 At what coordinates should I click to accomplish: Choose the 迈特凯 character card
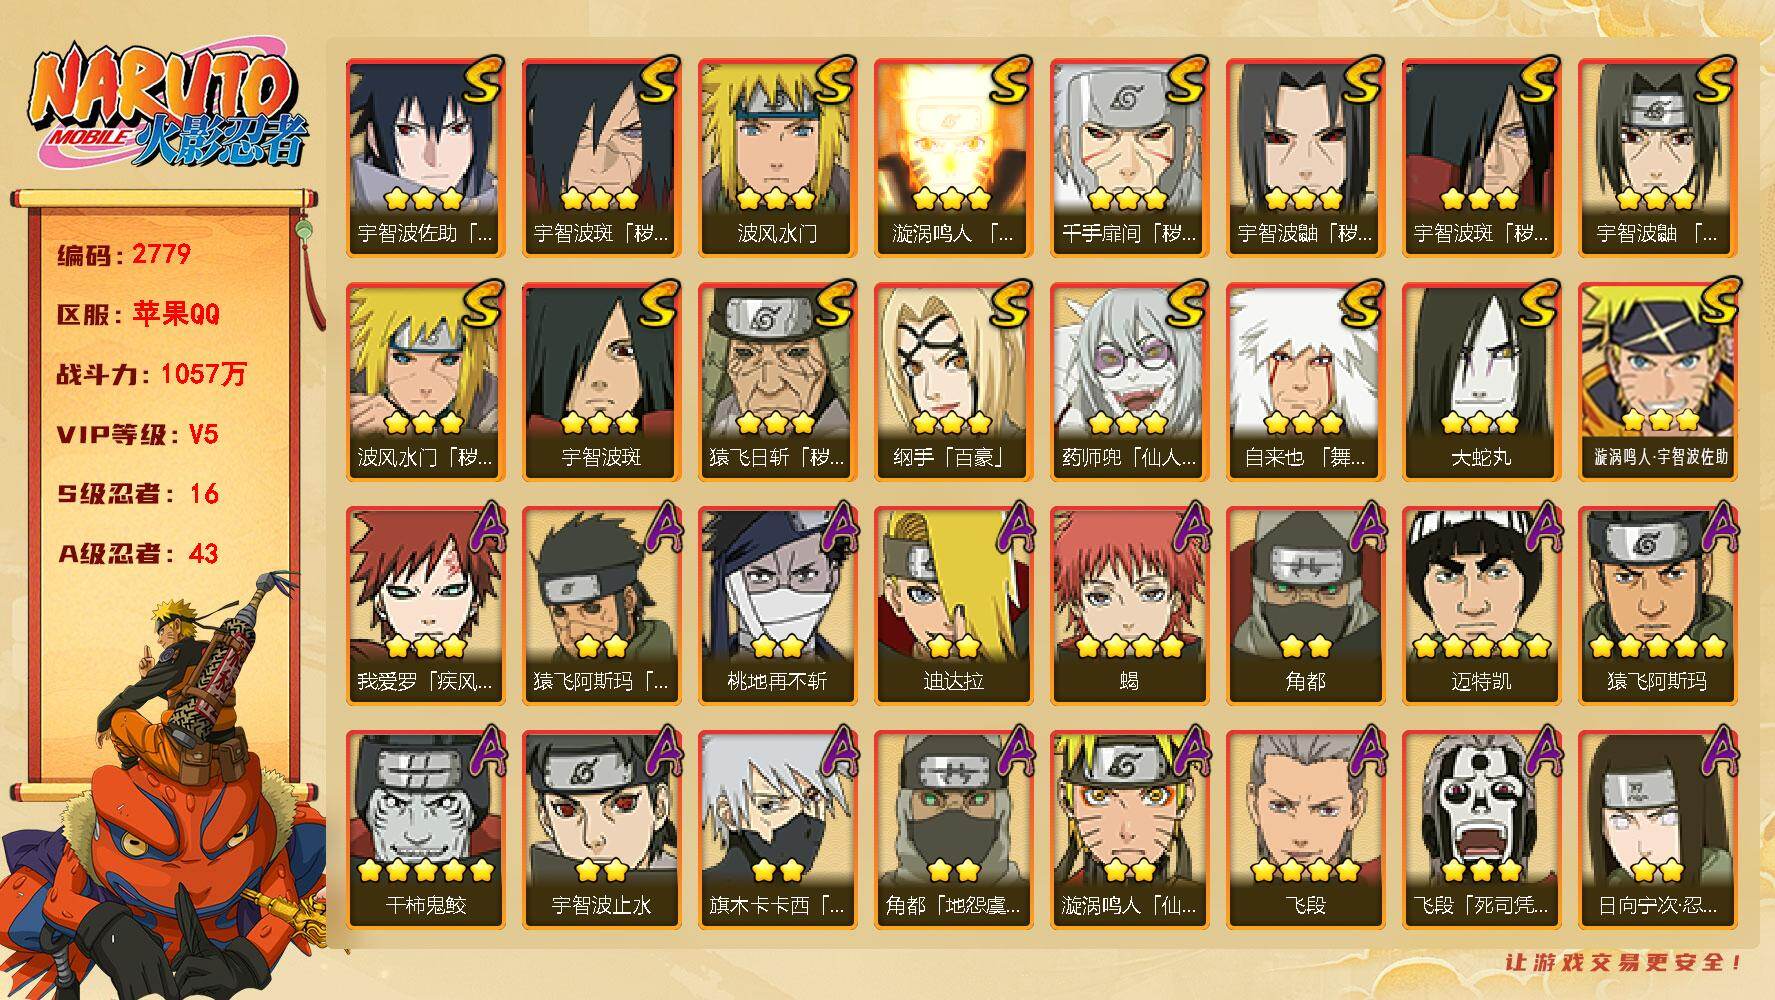pos(1481,606)
